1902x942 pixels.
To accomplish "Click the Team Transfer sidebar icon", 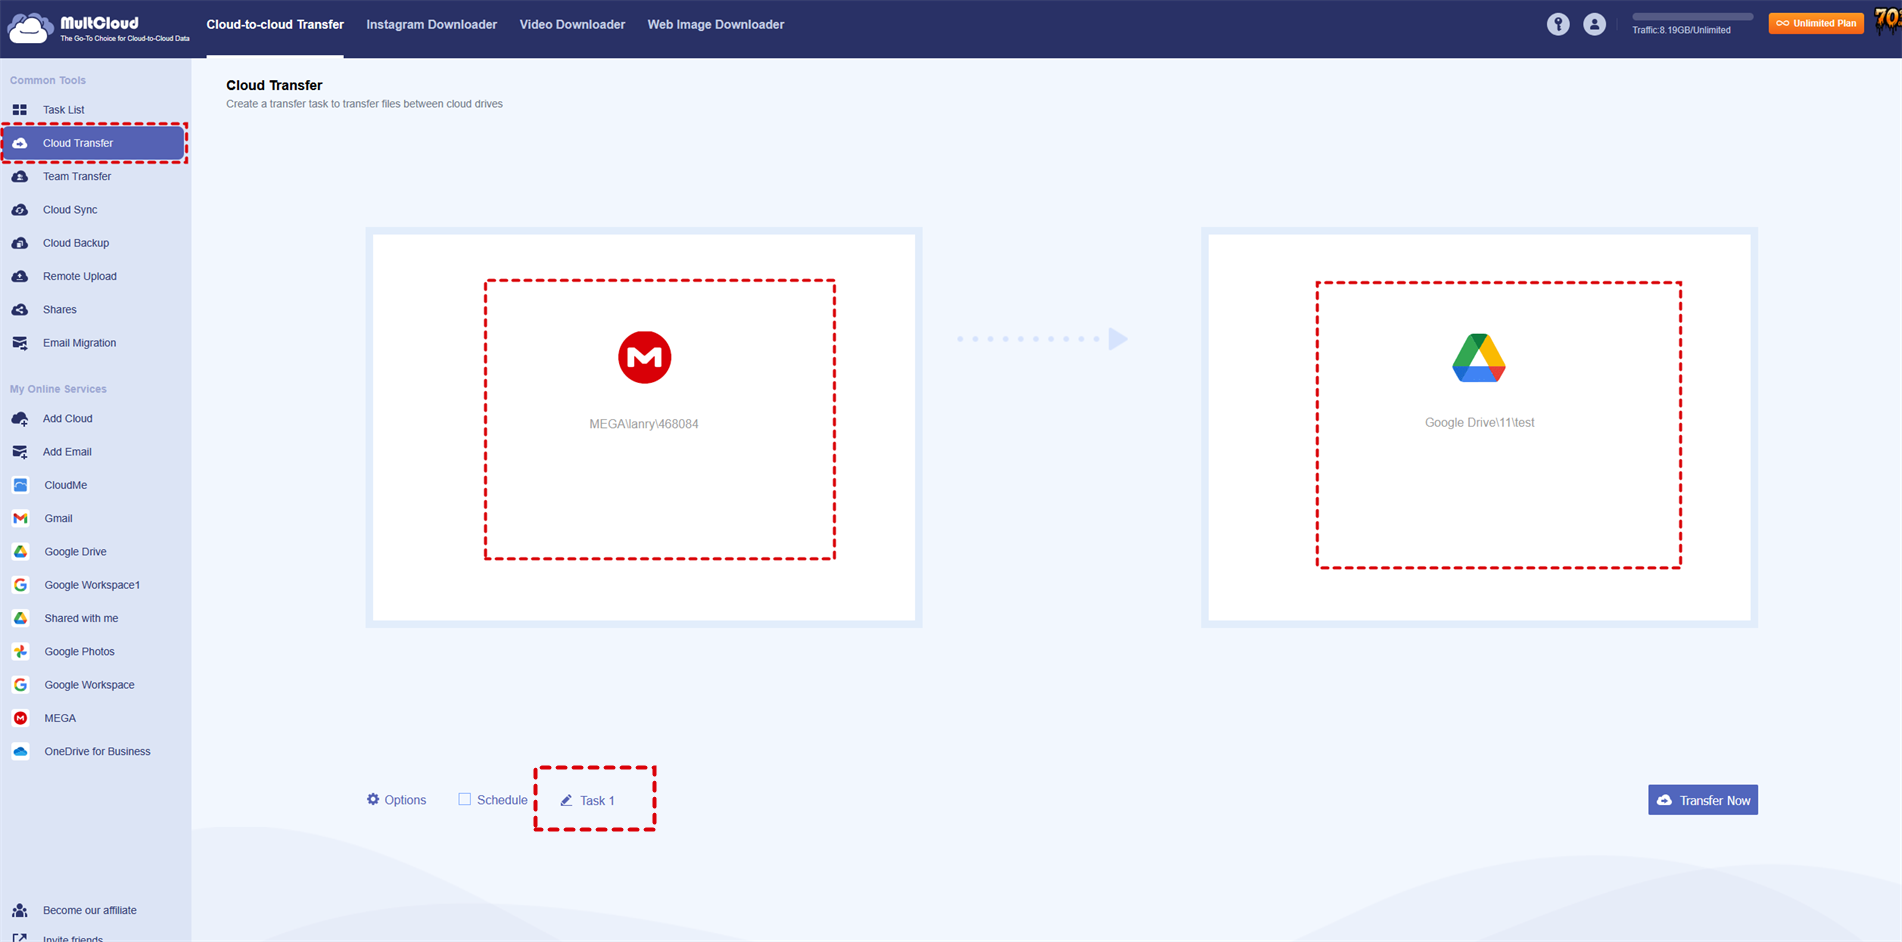I will pos(20,177).
